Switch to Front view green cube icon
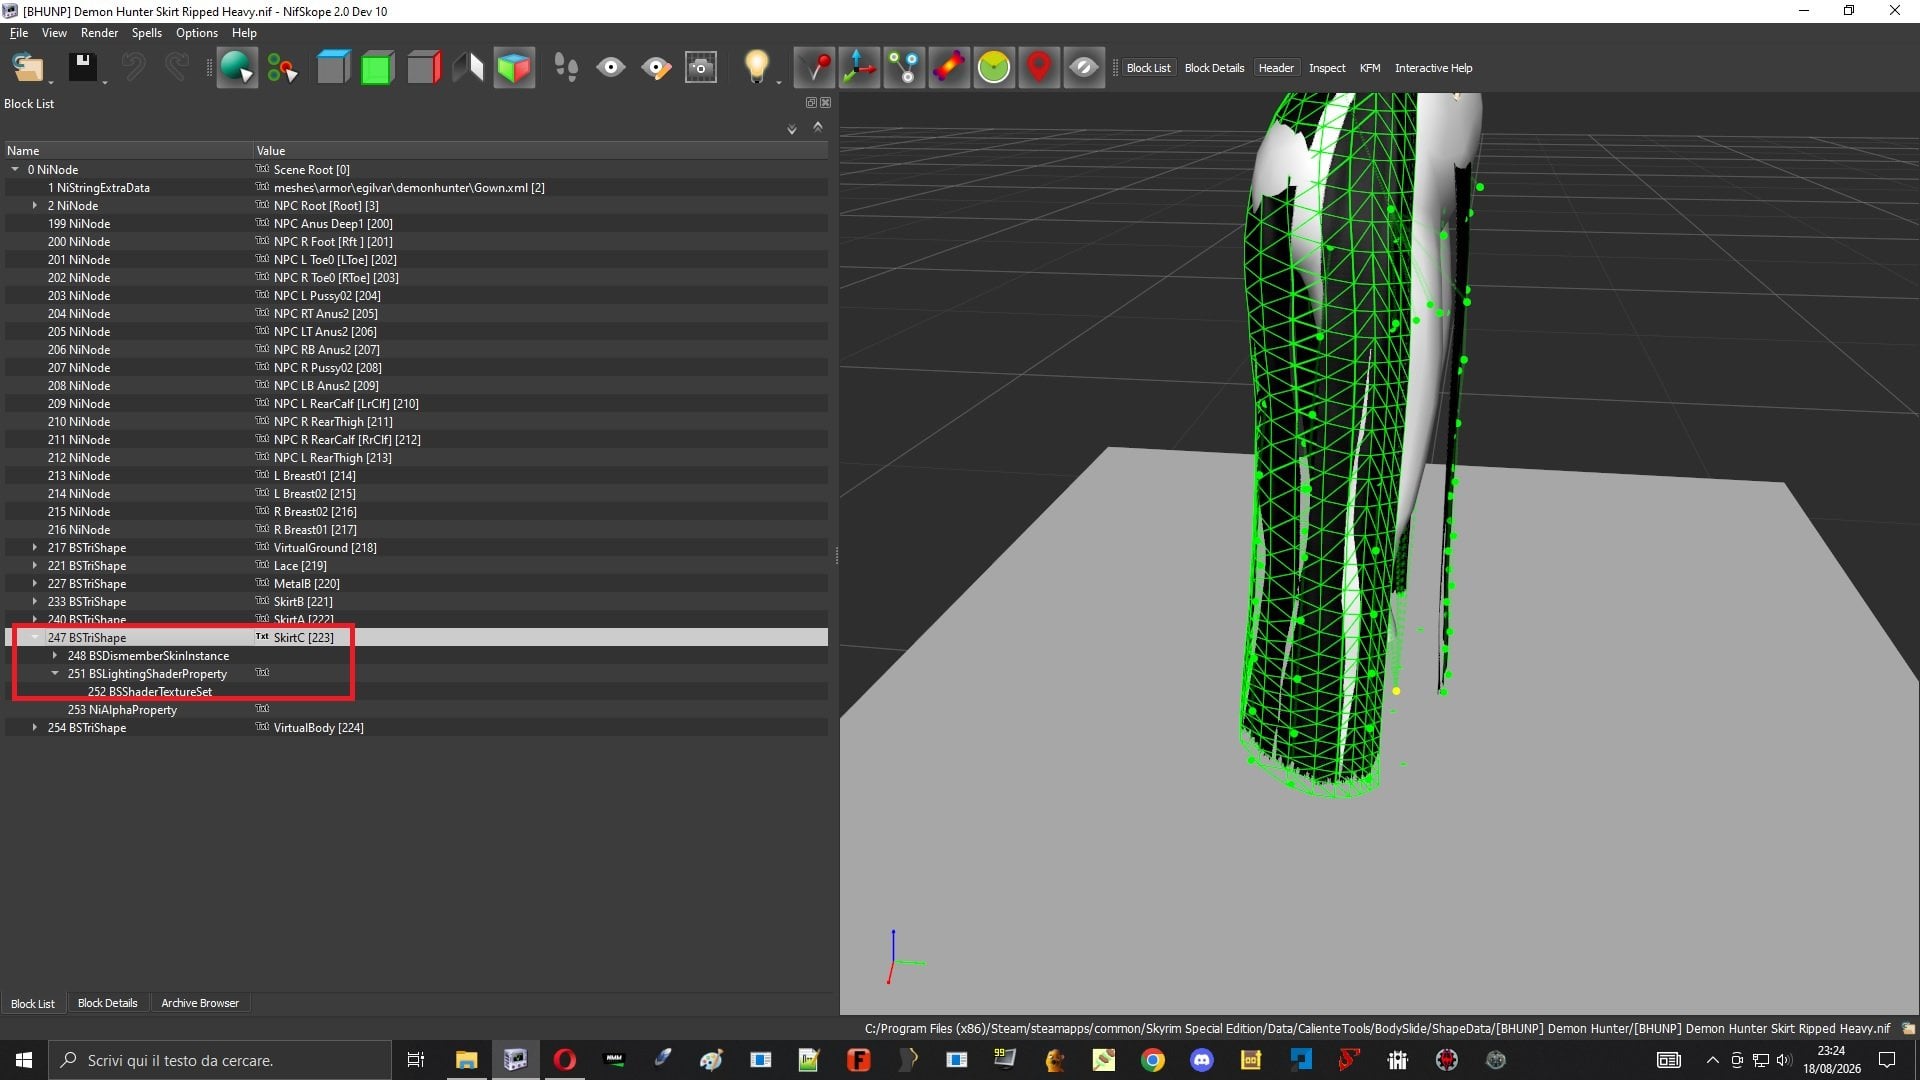Viewport: 1920px width, 1080px height. tap(378, 68)
